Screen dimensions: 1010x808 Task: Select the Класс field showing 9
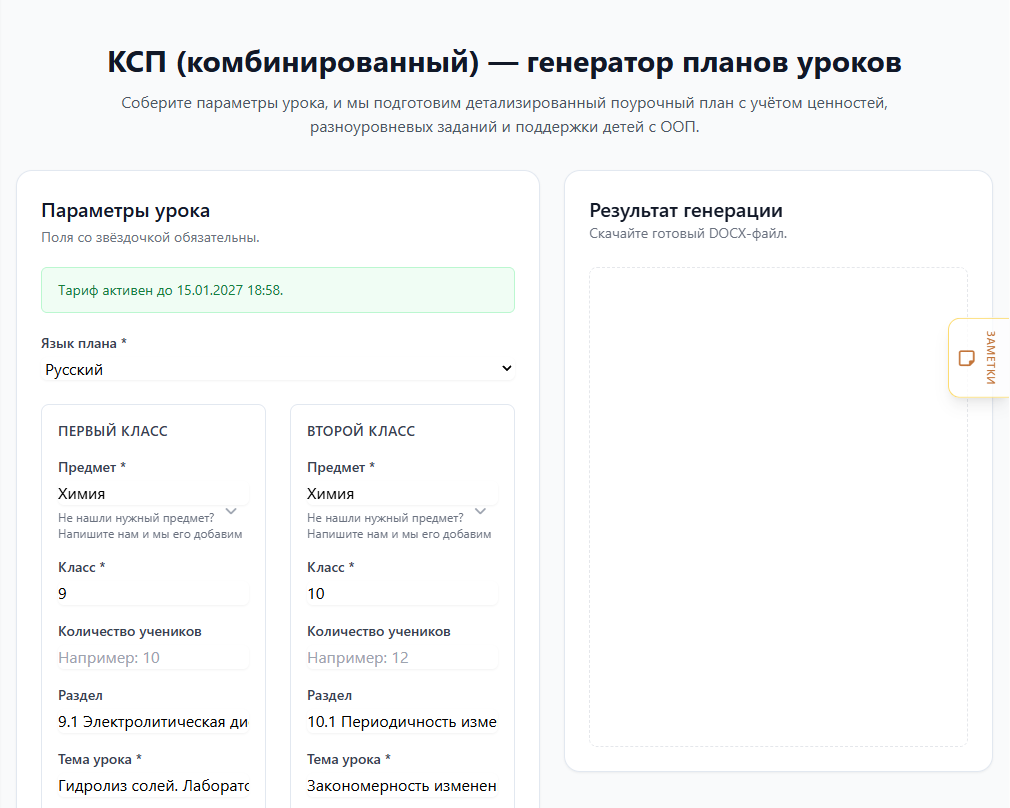[x=153, y=593]
